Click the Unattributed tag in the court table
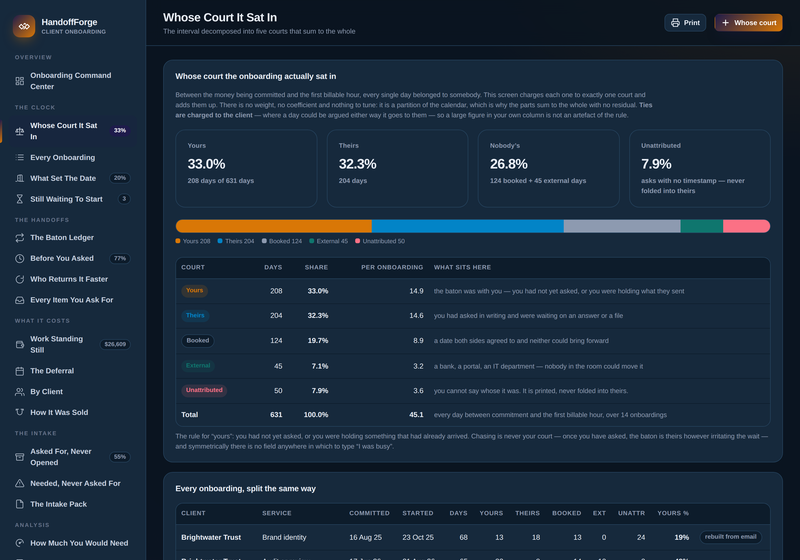Screen dimensions: 800x560 [204, 390]
